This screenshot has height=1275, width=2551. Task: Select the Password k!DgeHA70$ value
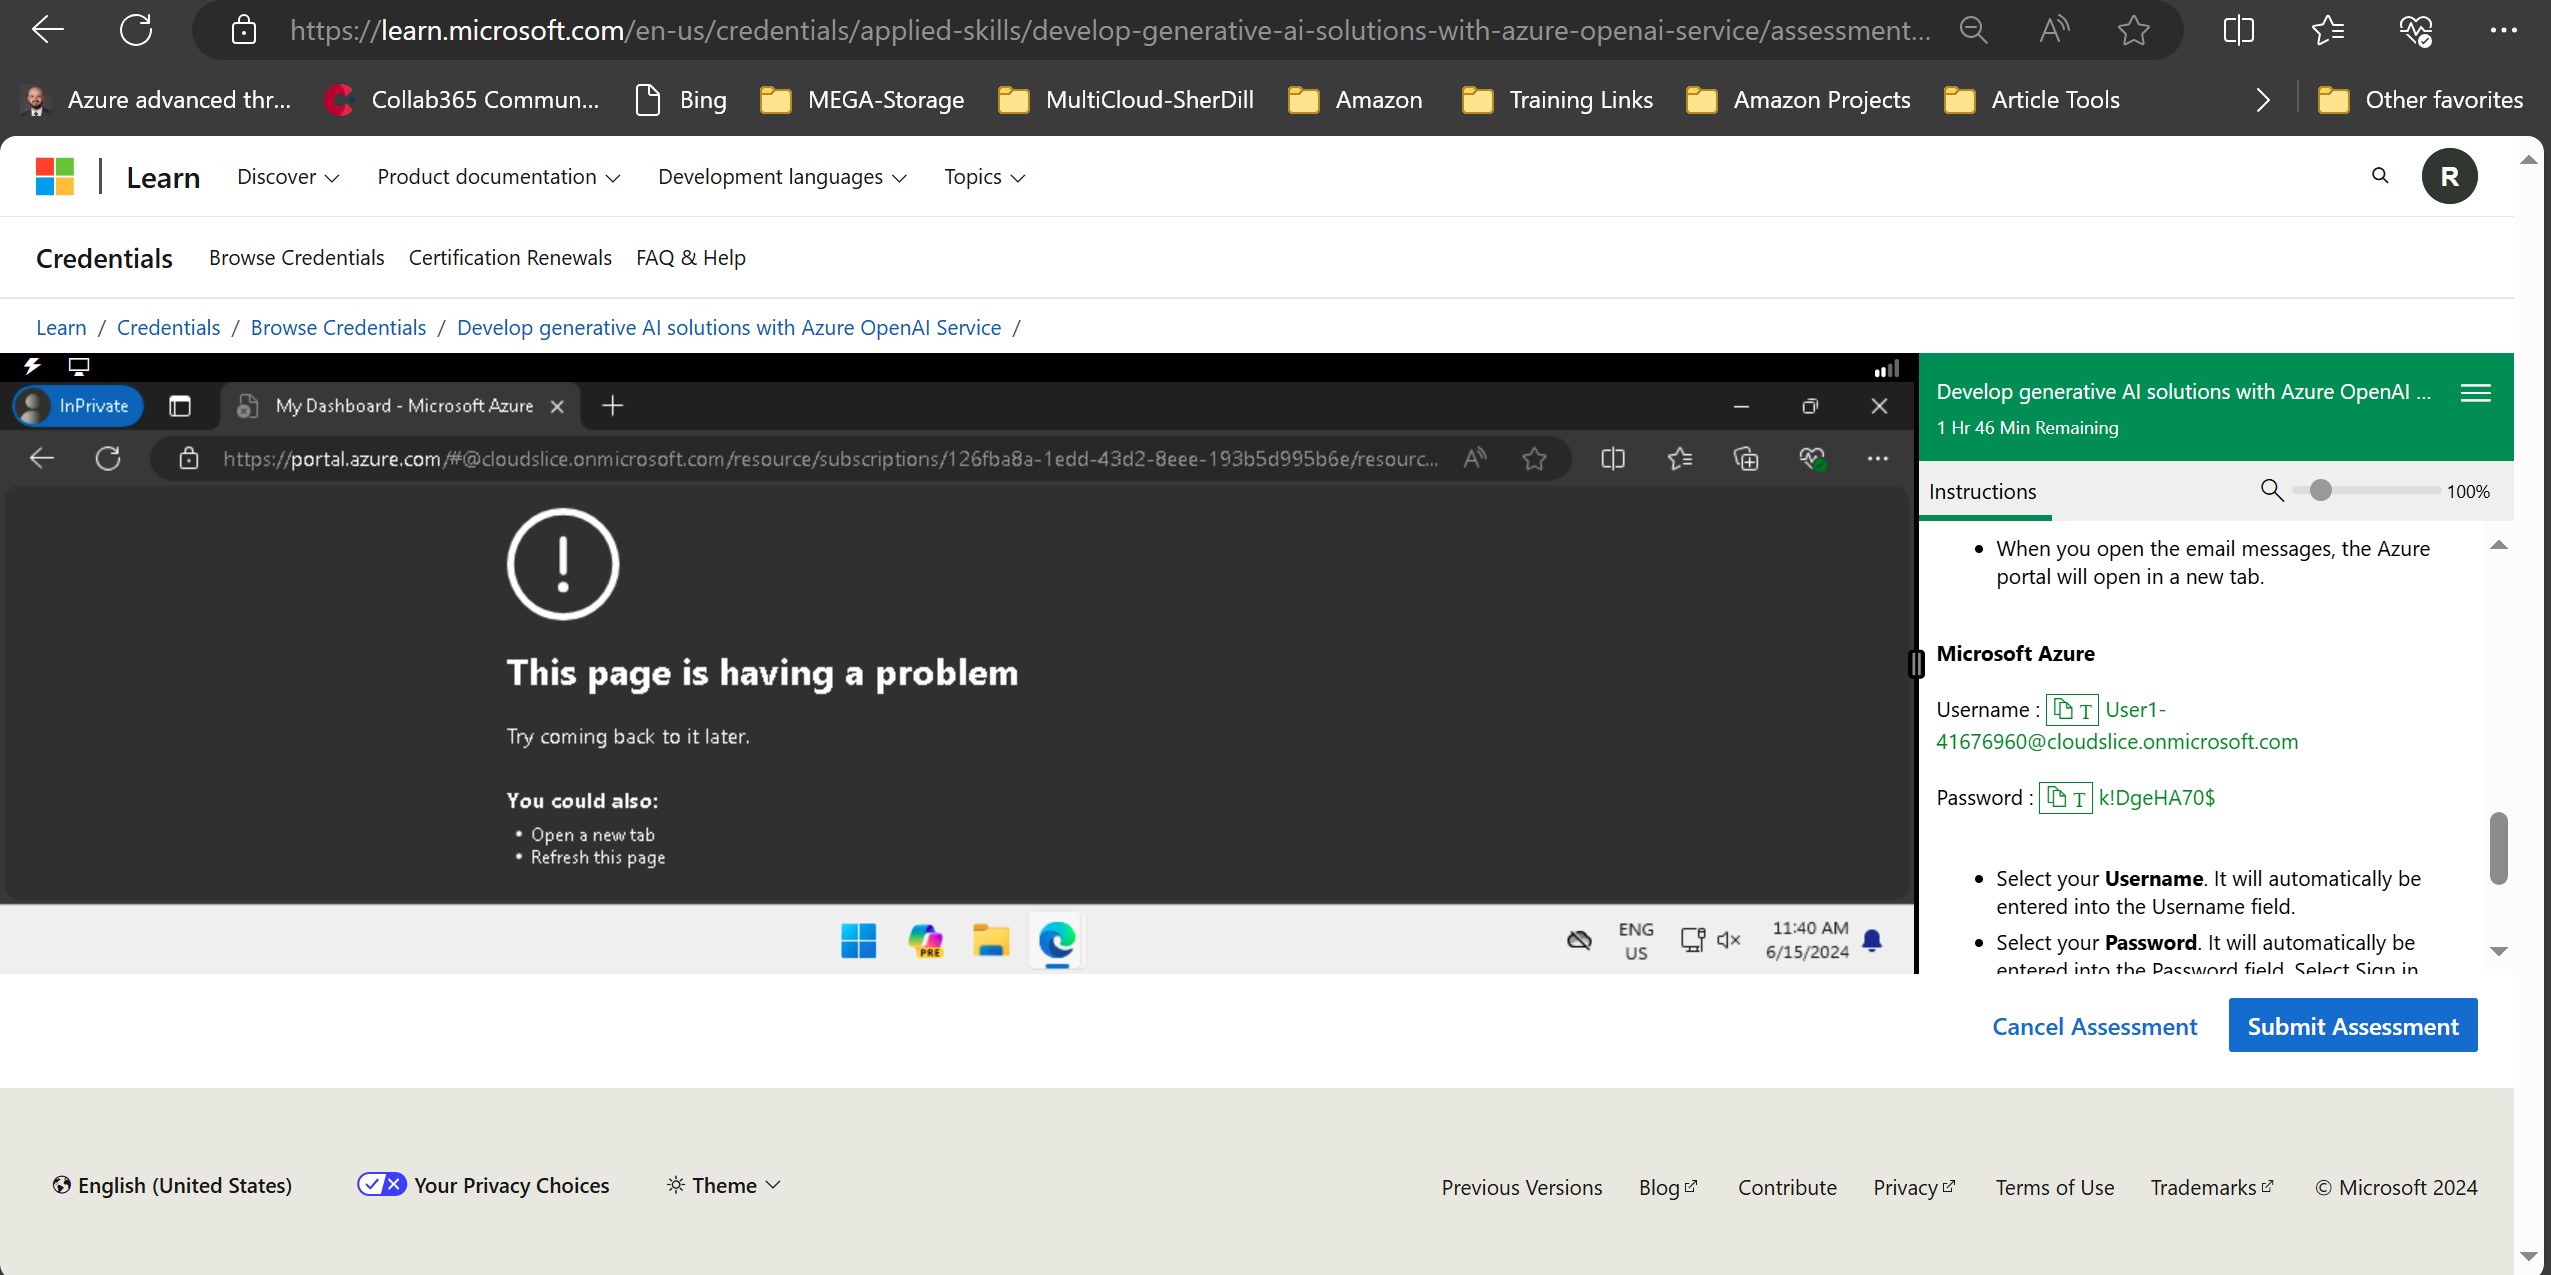coord(2156,798)
